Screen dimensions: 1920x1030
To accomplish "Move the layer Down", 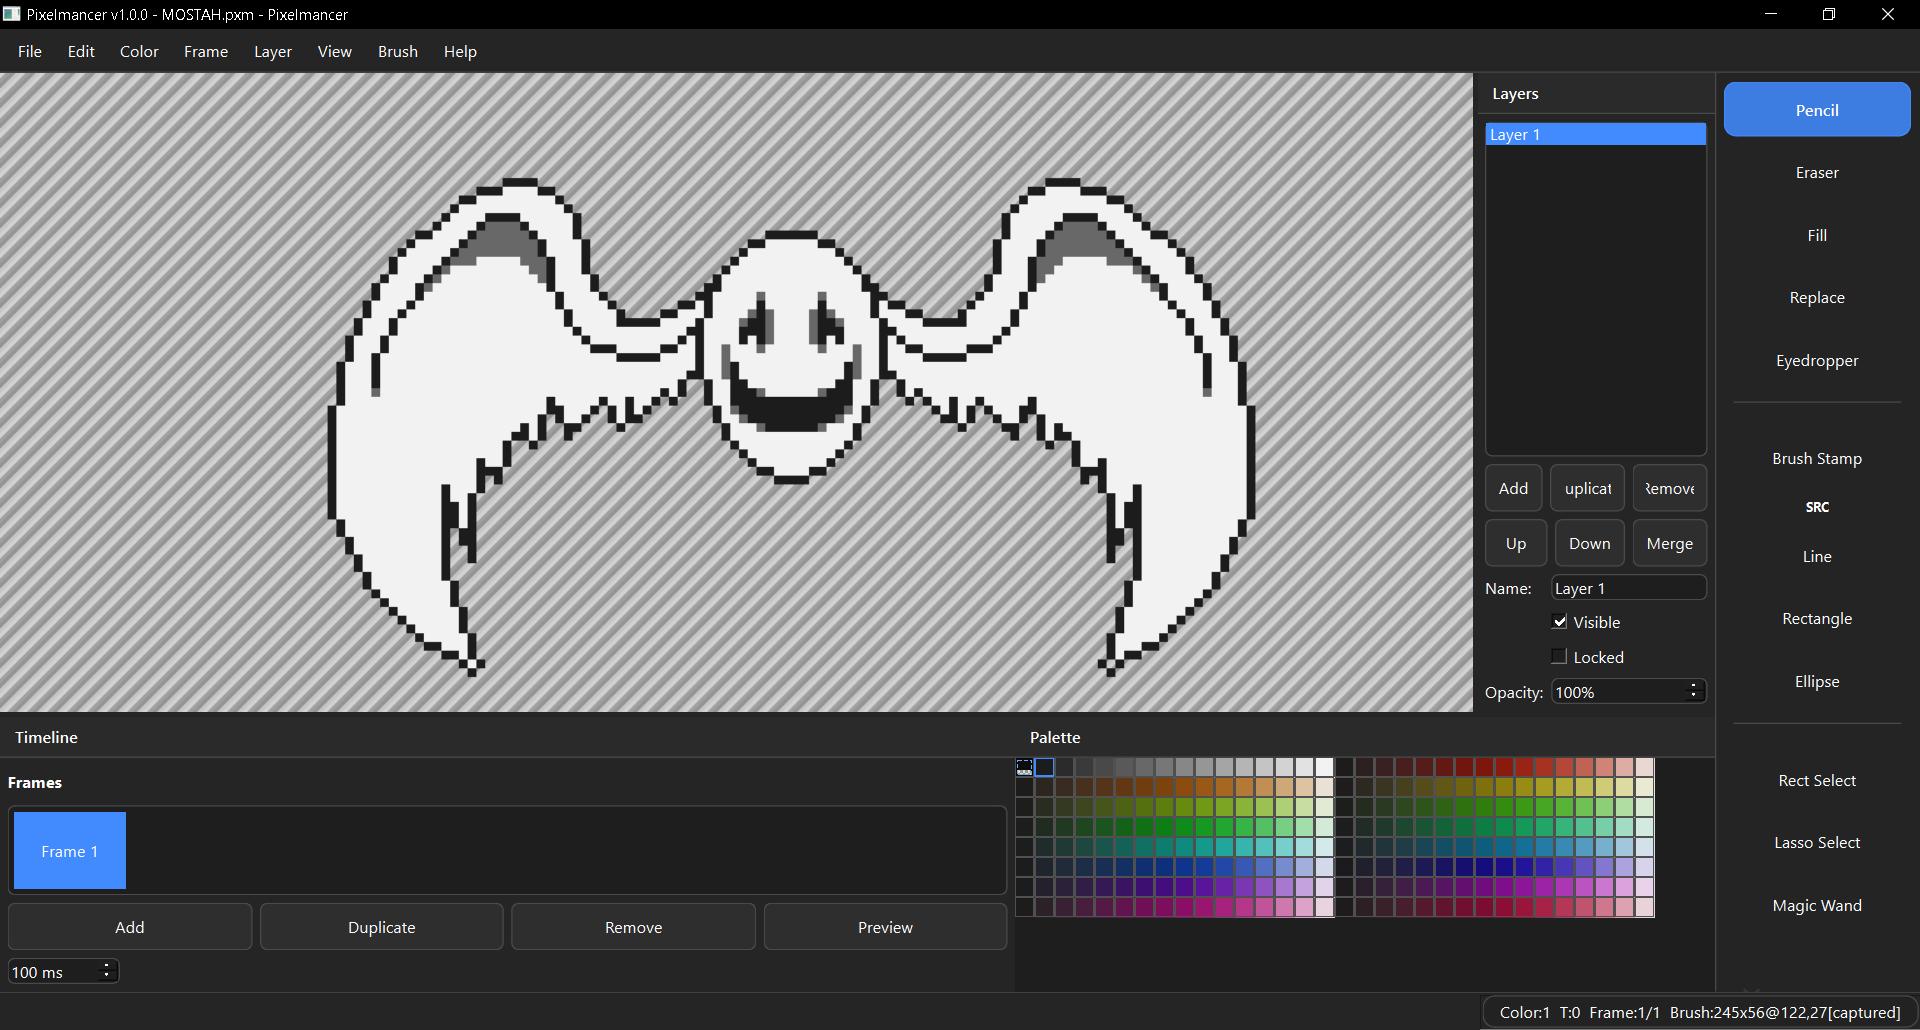I will click(1590, 543).
